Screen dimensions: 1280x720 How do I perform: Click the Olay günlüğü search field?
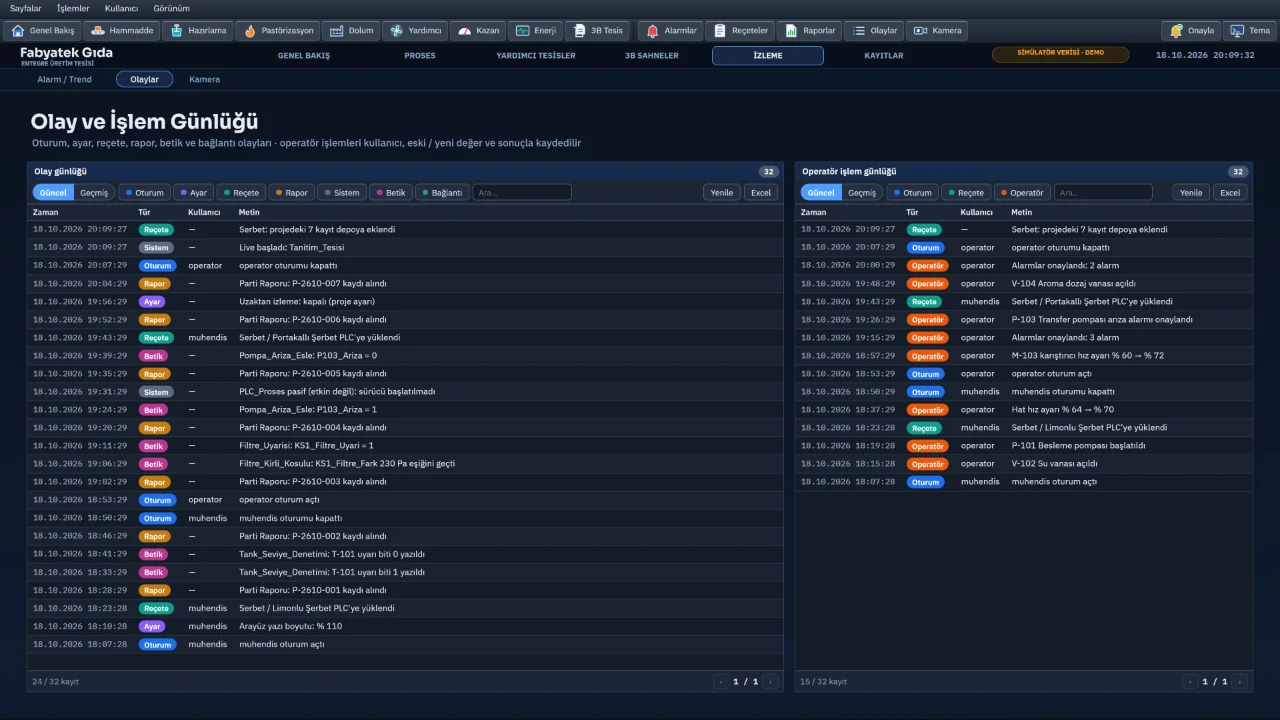coord(522,193)
